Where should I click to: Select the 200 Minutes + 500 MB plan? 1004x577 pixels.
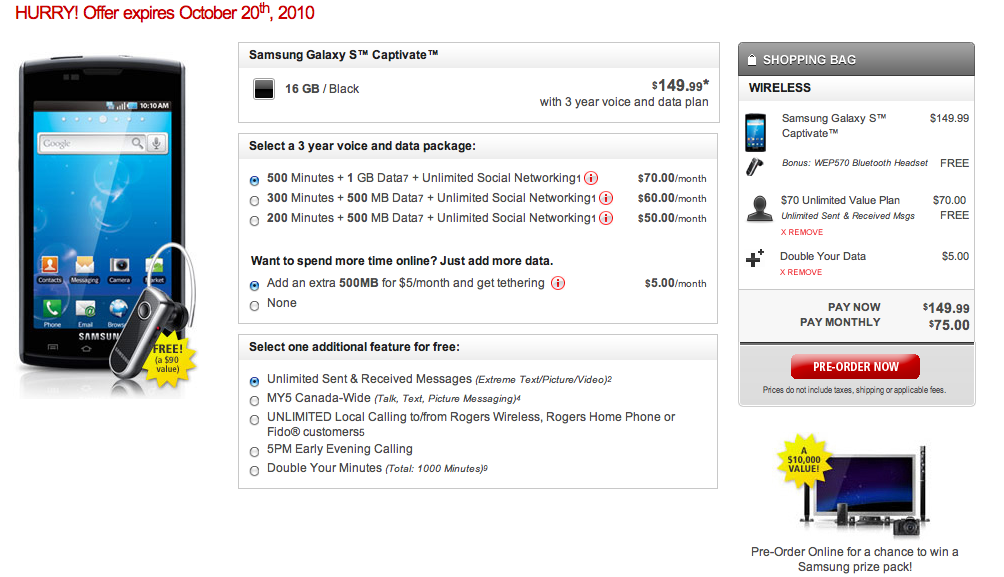click(x=255, y=219)
